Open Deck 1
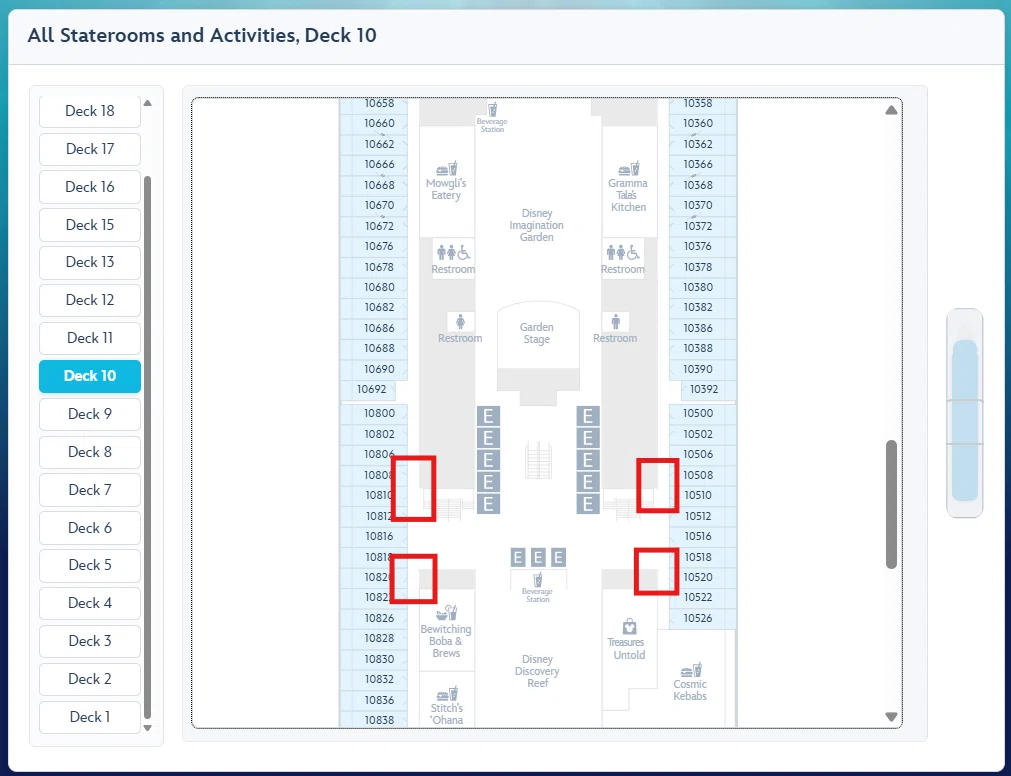This screenshot has width=1011, height=776. point(90,717)
